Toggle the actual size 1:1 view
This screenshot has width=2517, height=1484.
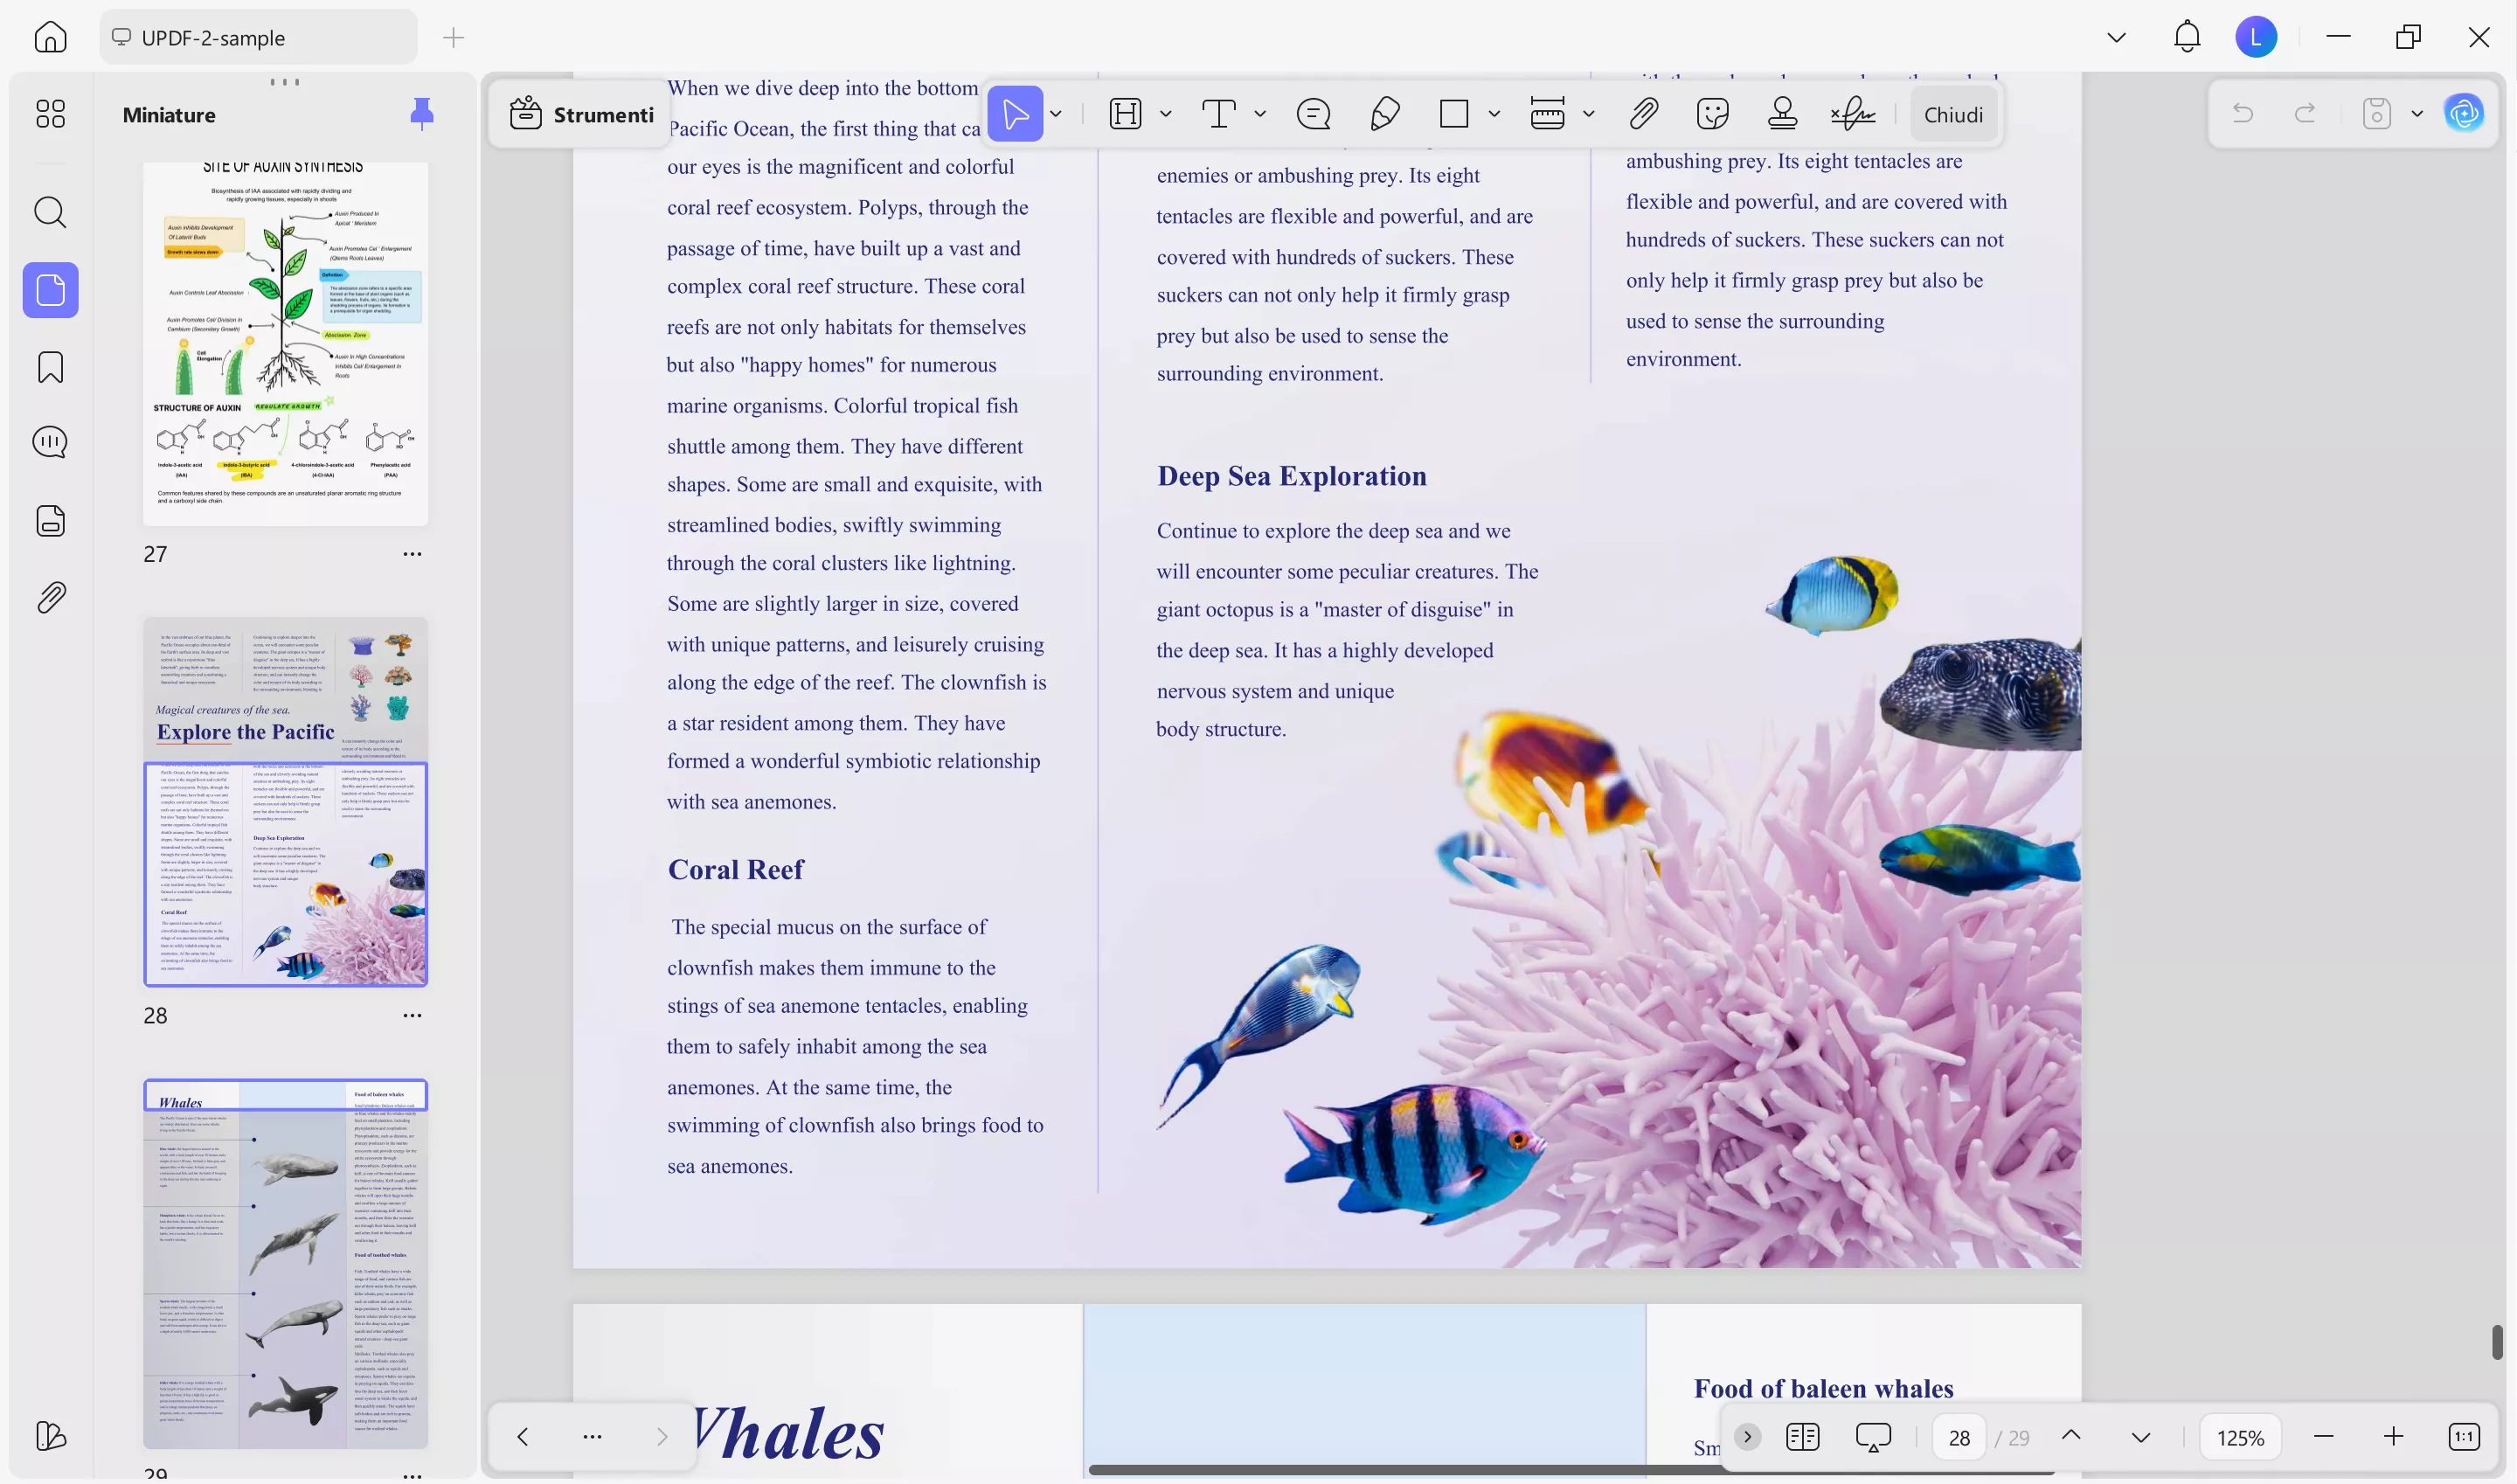point(2463,1437)
